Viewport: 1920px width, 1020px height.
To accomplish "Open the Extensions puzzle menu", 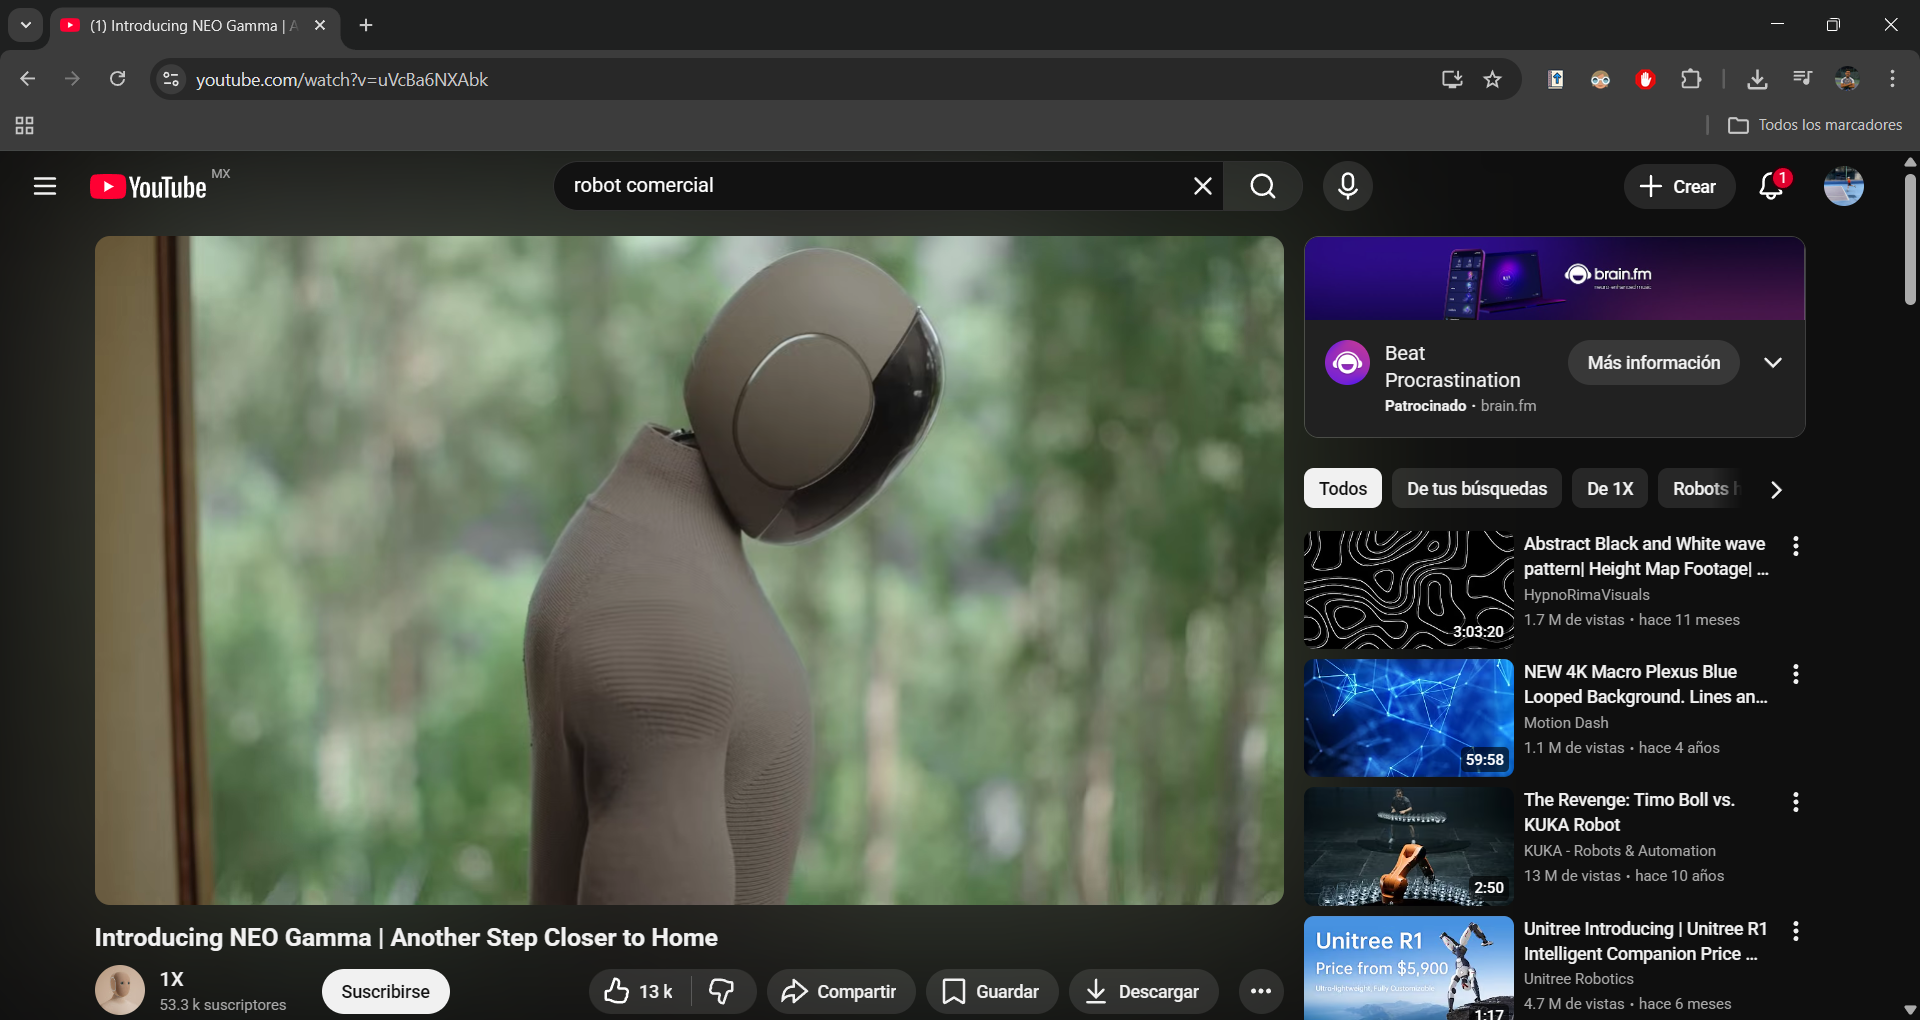I will pyautogui.click(x=1691, y=79).
